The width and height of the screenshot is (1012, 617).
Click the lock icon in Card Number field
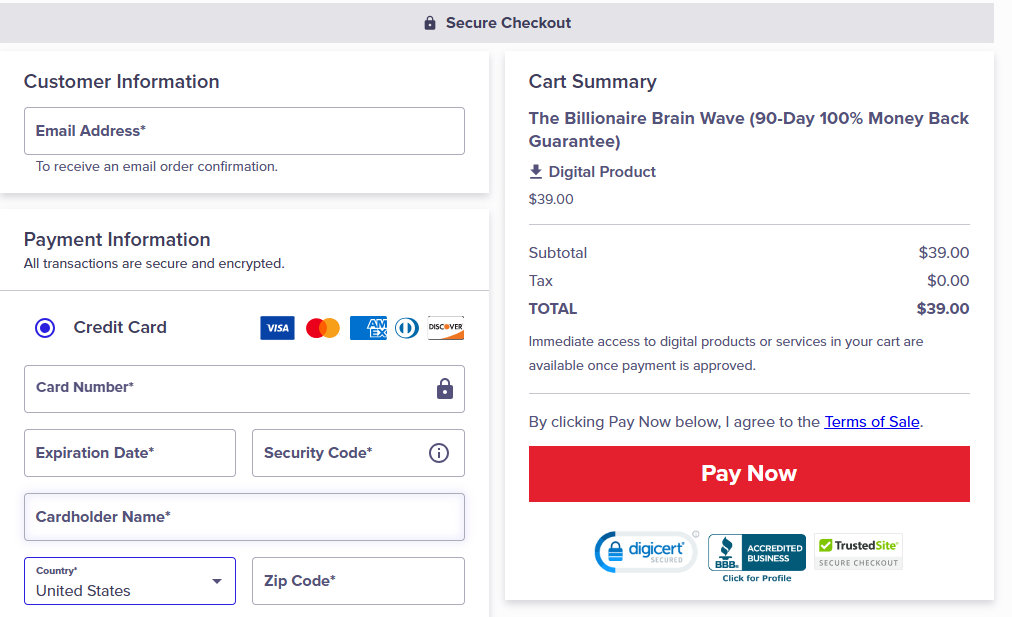[444, 389]
